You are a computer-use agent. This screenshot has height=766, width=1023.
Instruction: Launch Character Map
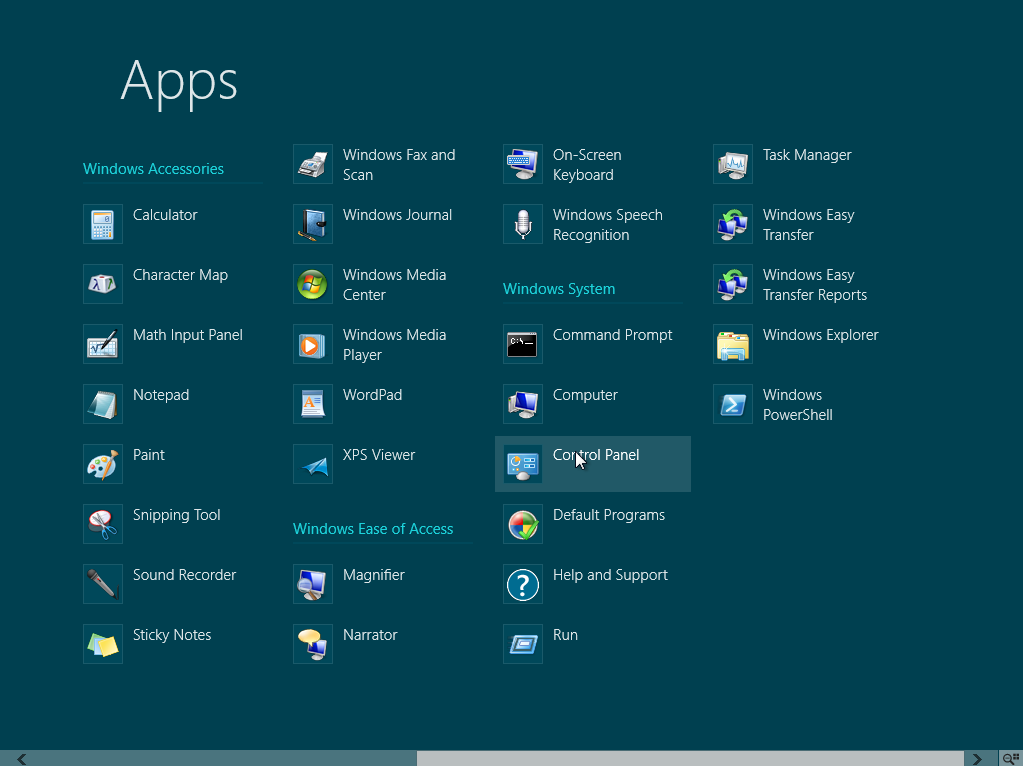pyautogui.click(x=156, y=284)
